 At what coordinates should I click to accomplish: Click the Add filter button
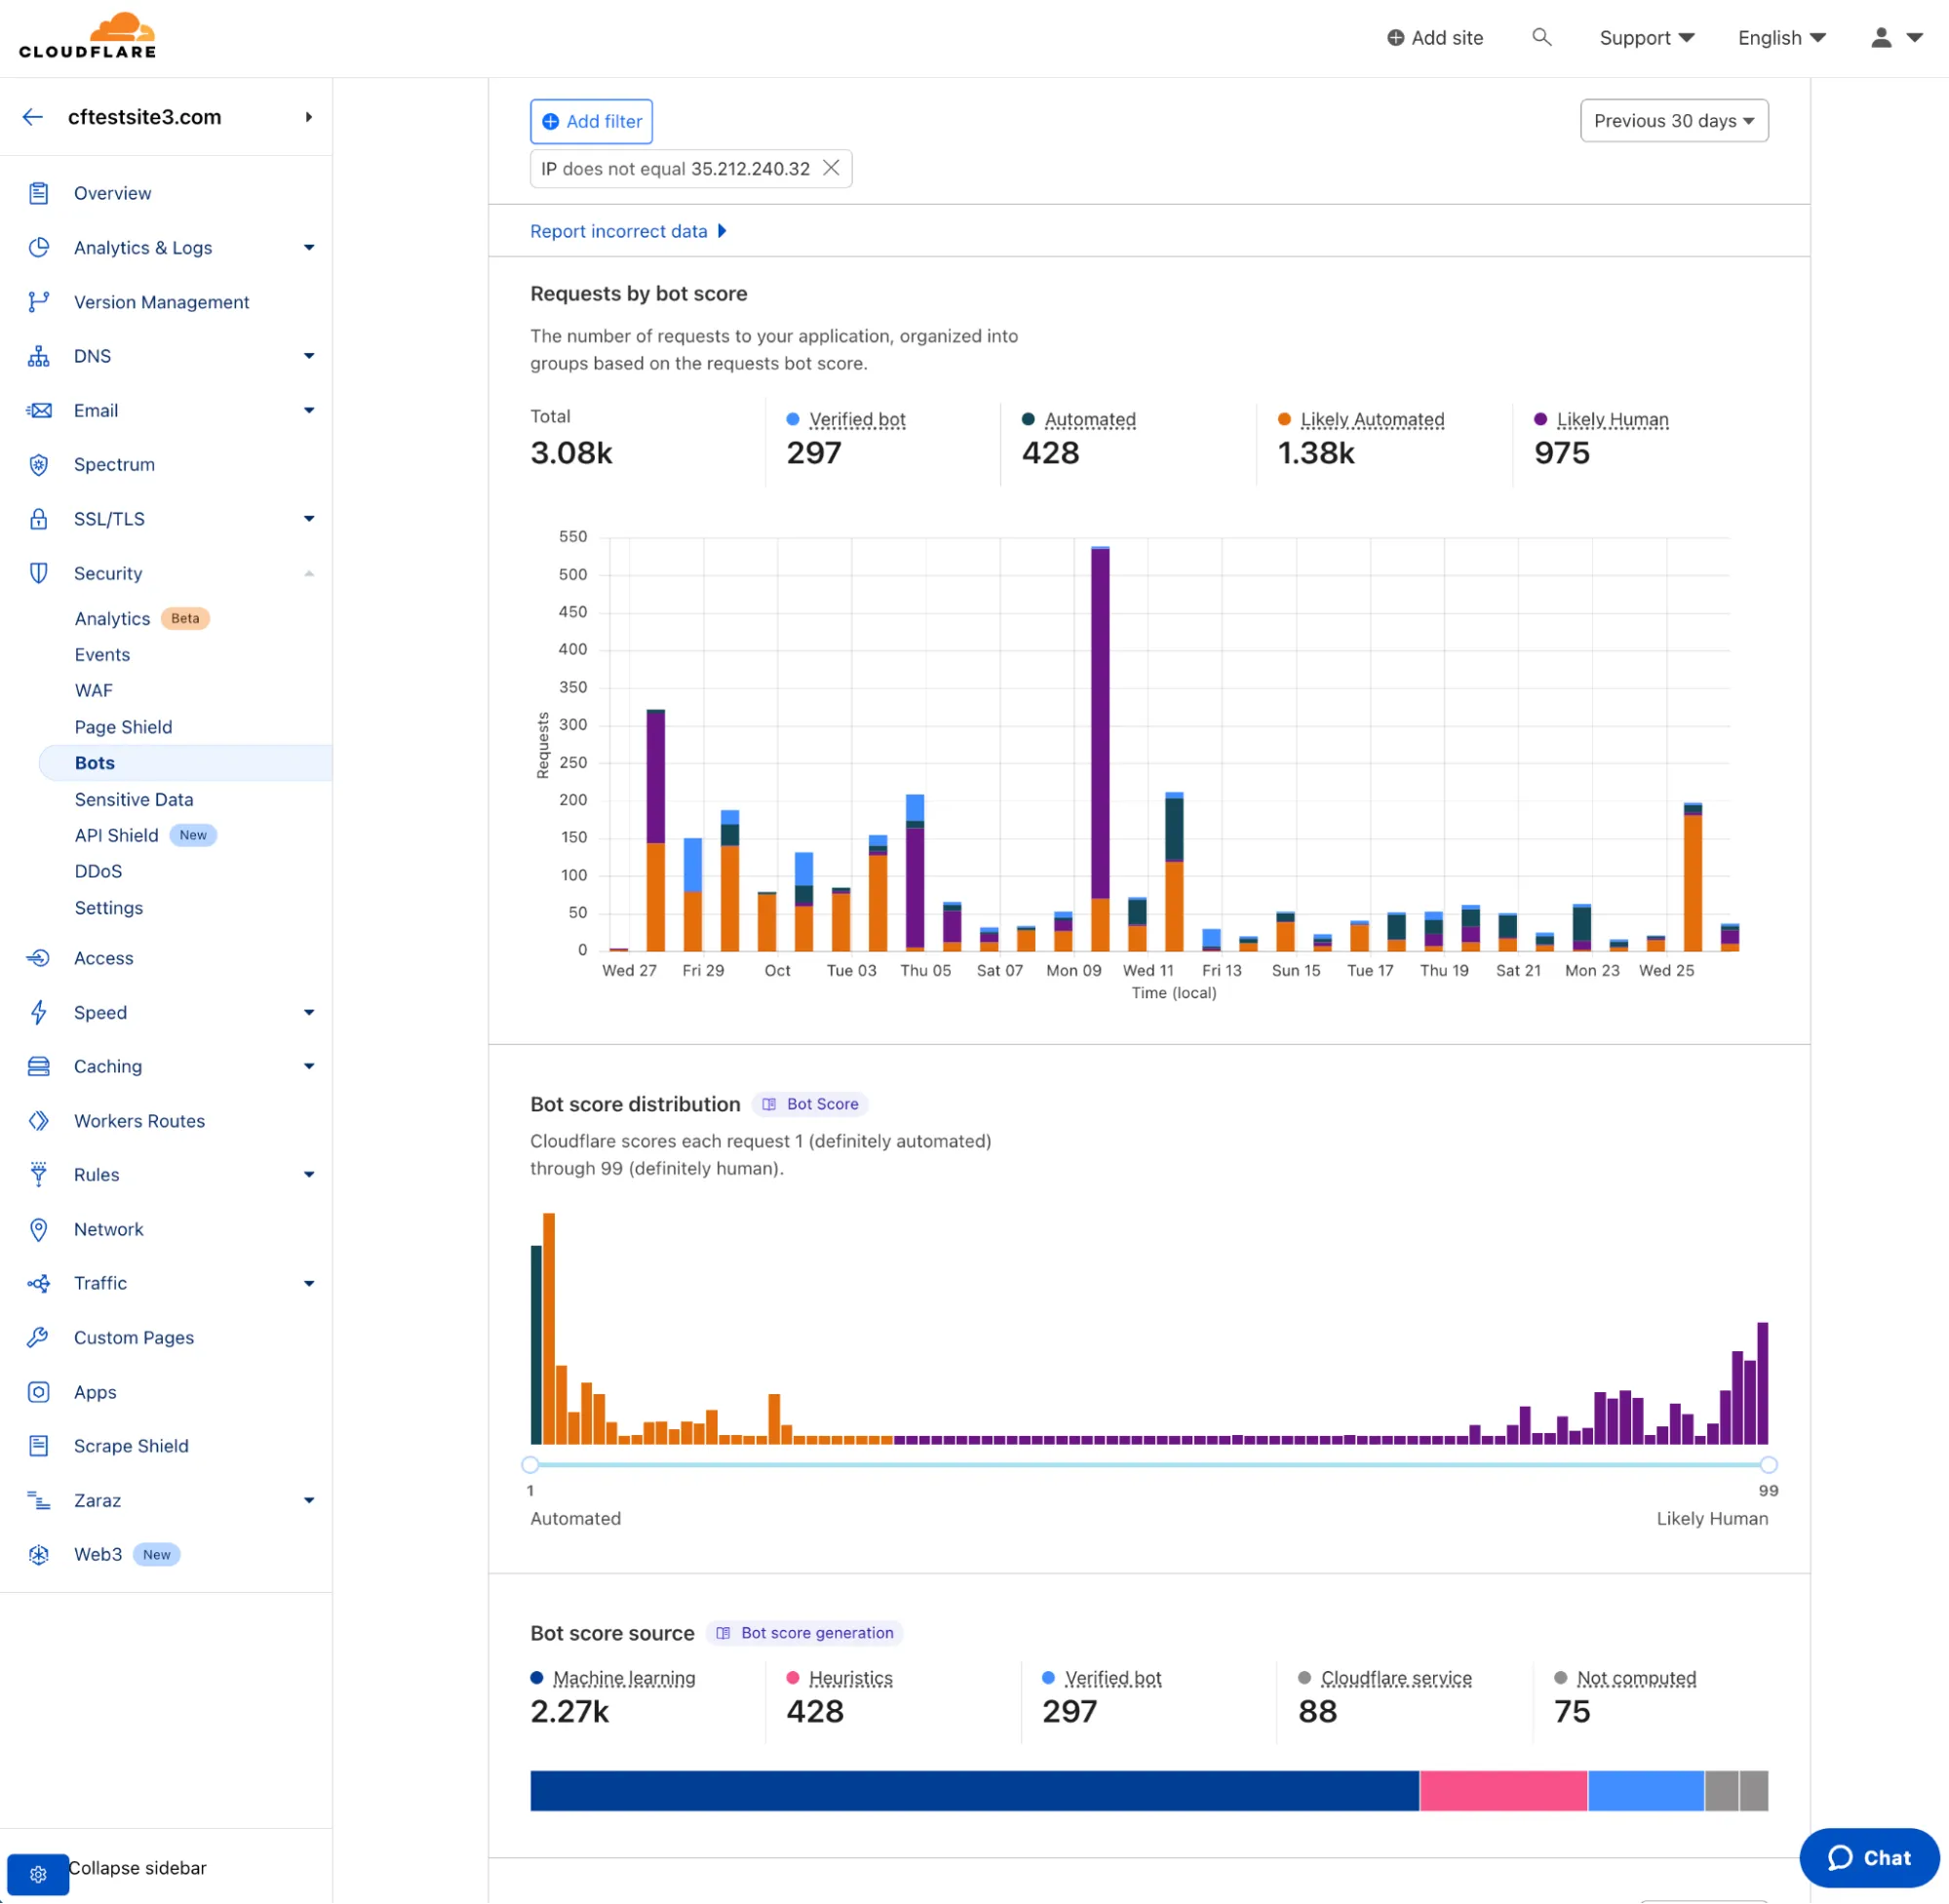coord(590,120)
